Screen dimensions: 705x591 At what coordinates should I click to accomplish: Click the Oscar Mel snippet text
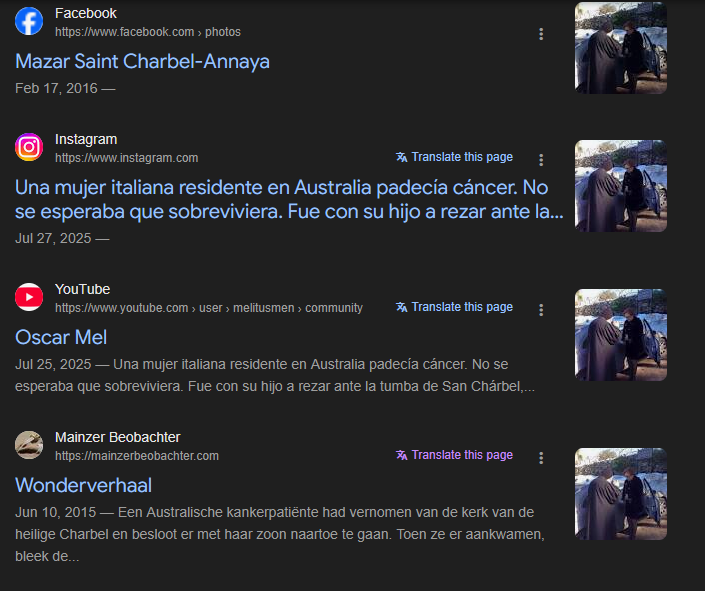pyautogui.click(x=275, y=375)
